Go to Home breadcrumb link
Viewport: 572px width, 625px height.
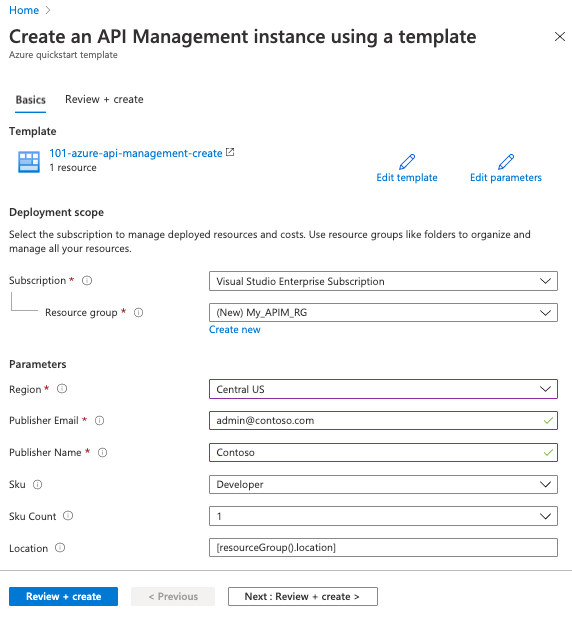pyautogui.click(x=24, y=10)
